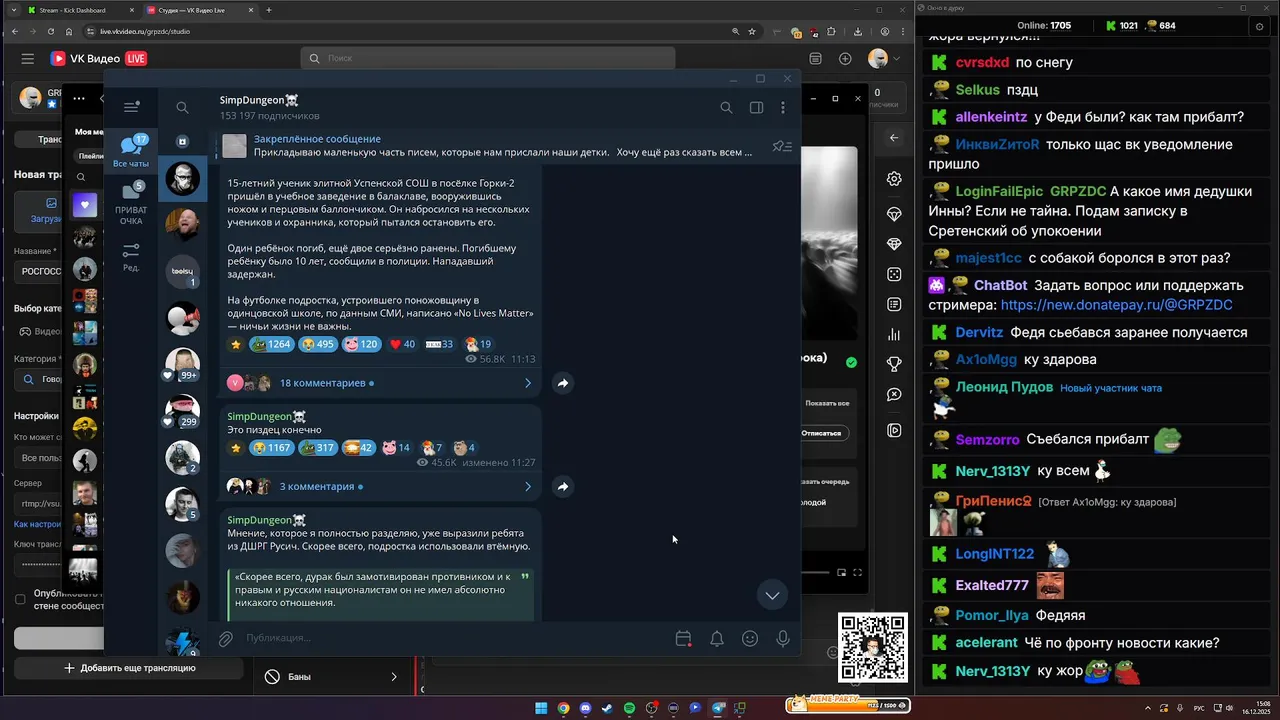
Task: Click Добавить еще трансляцию button
Action: point(129,668)
